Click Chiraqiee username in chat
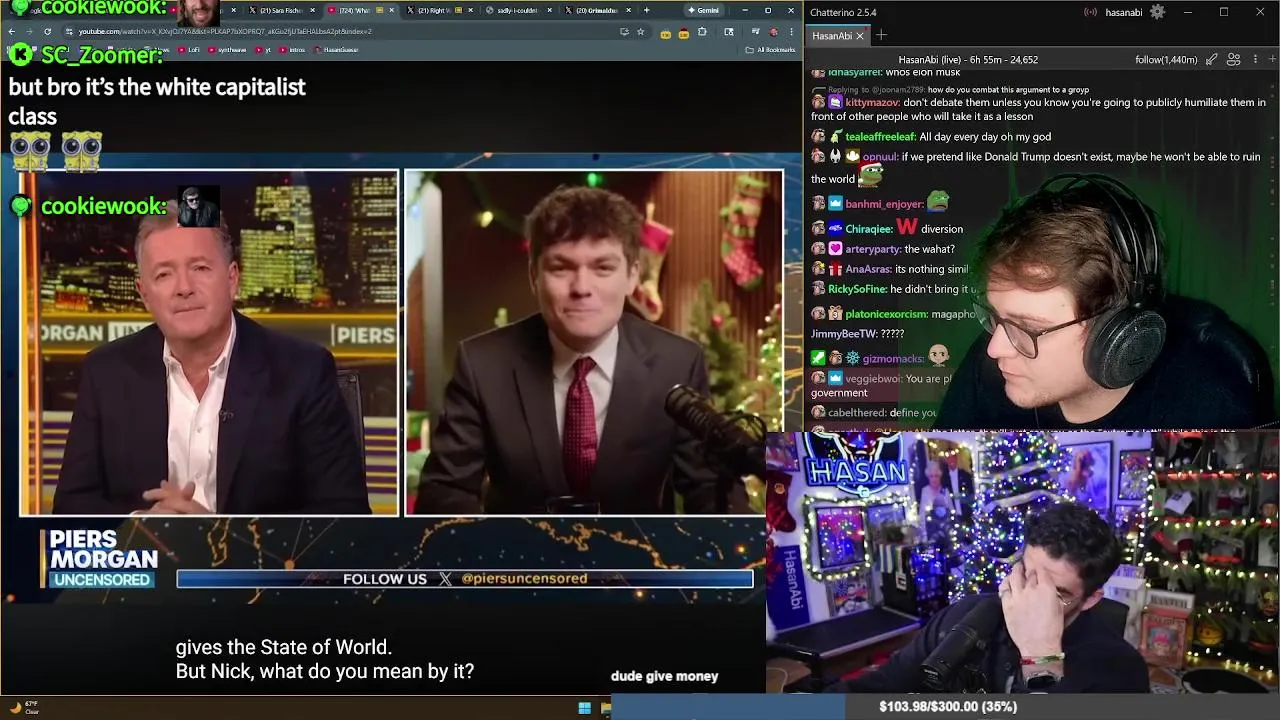Image resolution: width=1280 pixels, height=720 pixels. point(868,229)
